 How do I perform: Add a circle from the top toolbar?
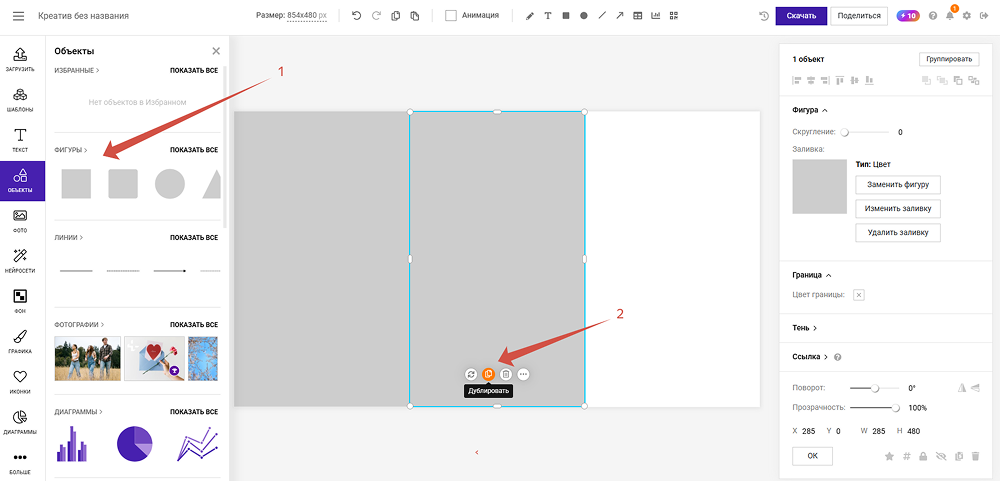584,16
